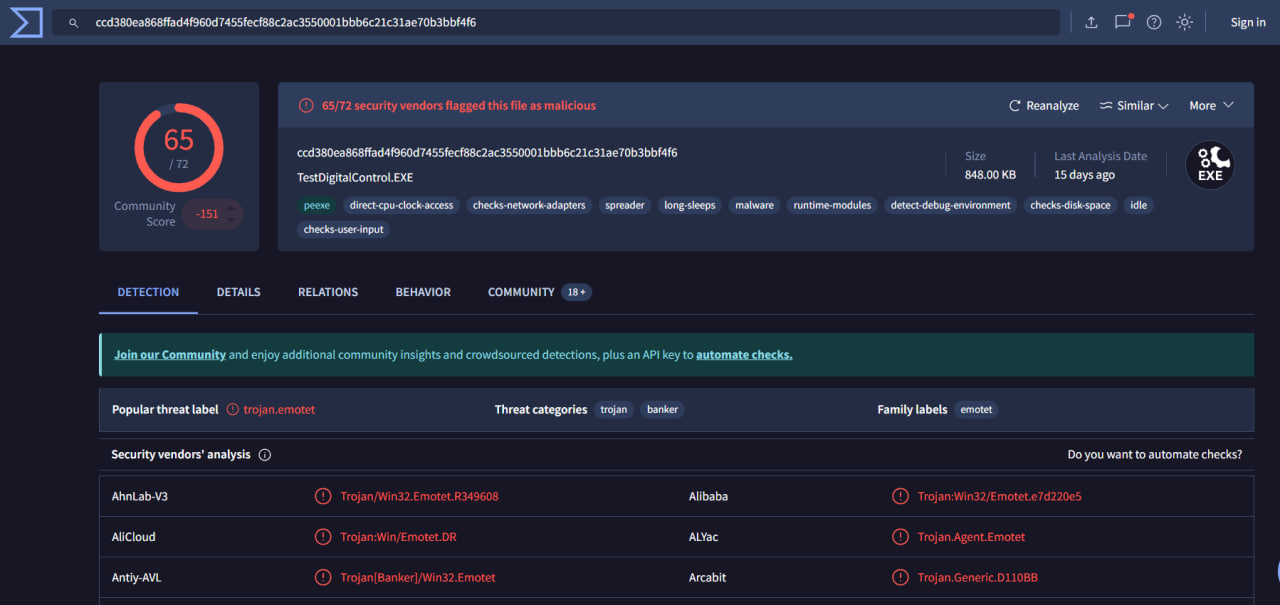Open the help question mark icon
The width and height of the screenshot is (1280, 605).
tap(1153, 22)
